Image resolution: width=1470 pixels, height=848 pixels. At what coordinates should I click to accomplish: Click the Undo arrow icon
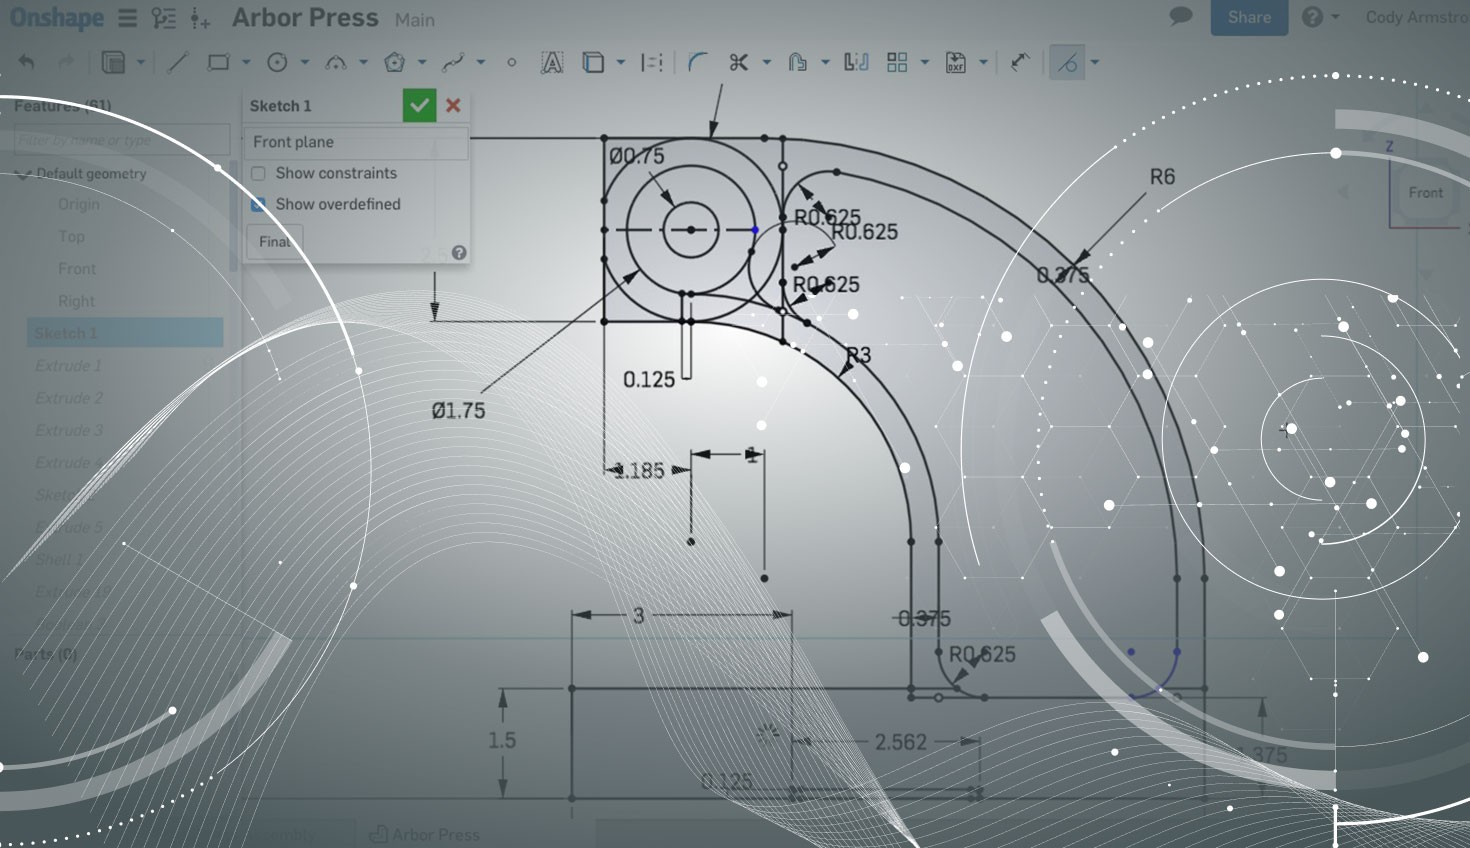[27, 63]
